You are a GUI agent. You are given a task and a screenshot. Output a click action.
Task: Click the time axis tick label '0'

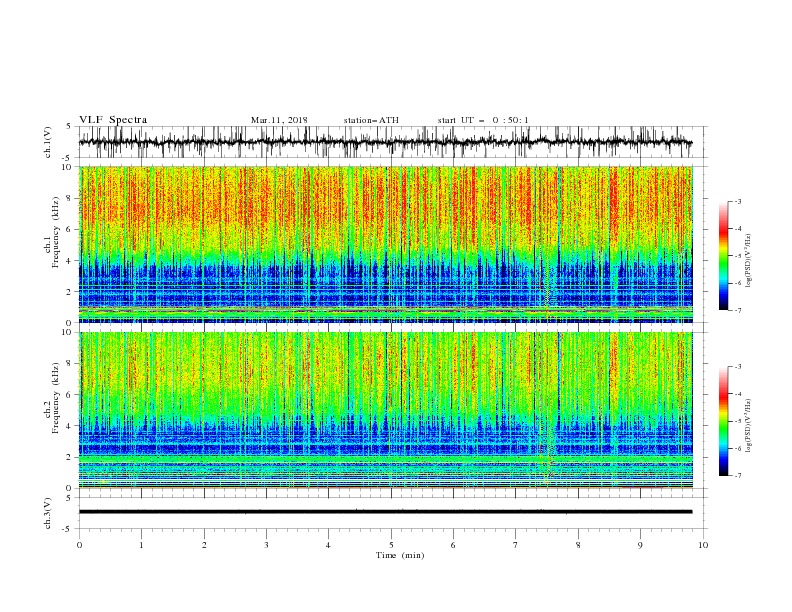[x=79, y=545]
